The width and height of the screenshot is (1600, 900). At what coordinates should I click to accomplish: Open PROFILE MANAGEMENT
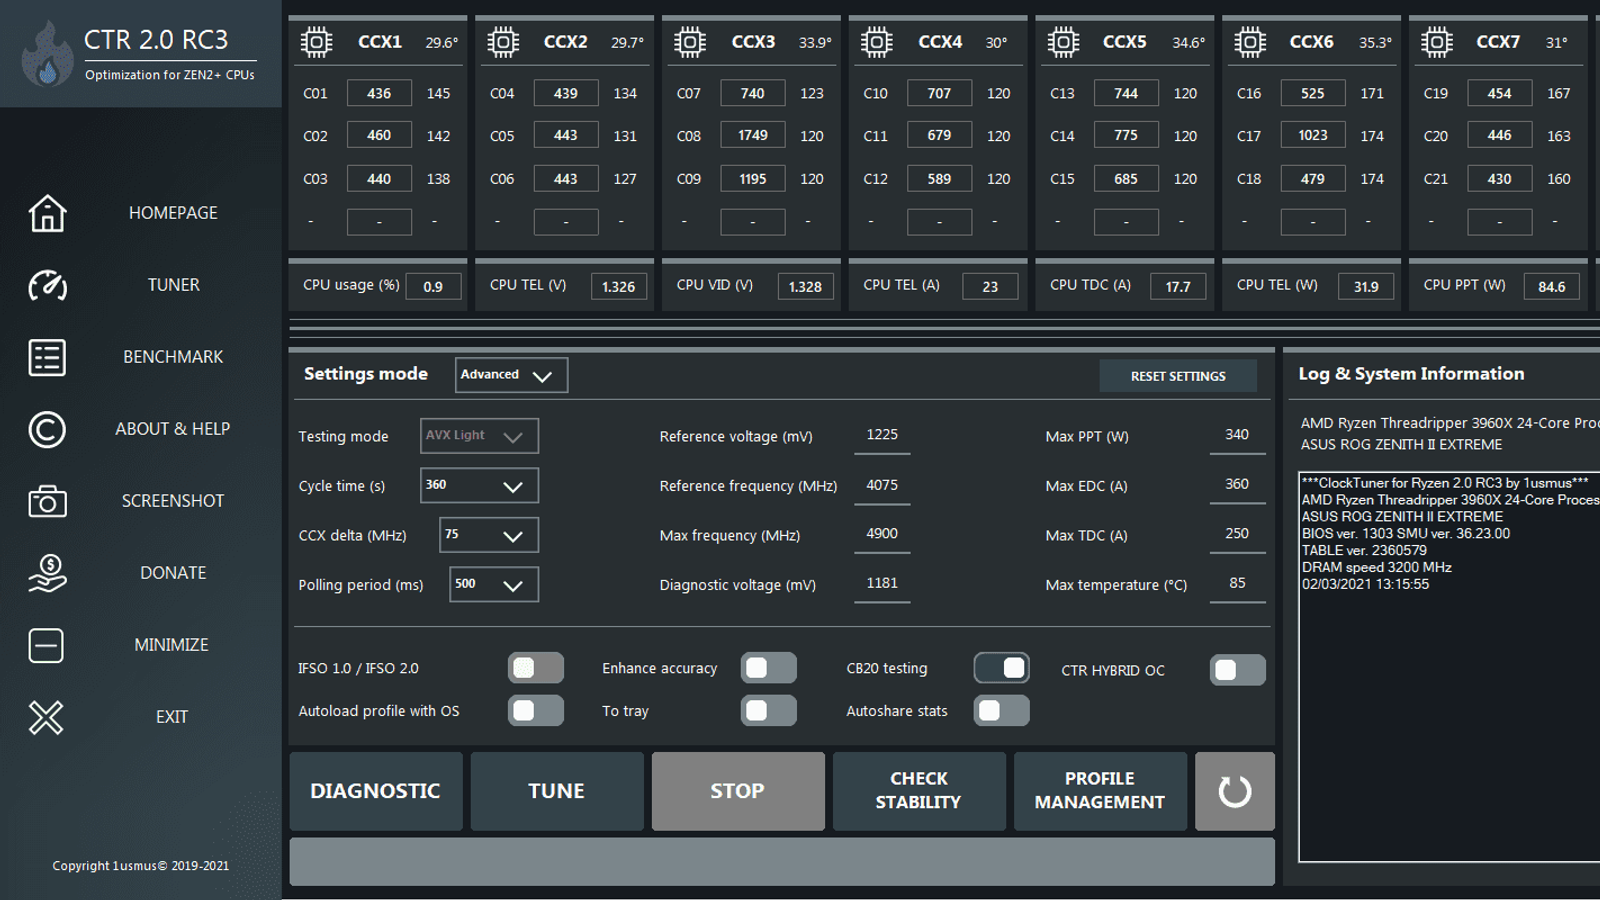(1100, 791)
